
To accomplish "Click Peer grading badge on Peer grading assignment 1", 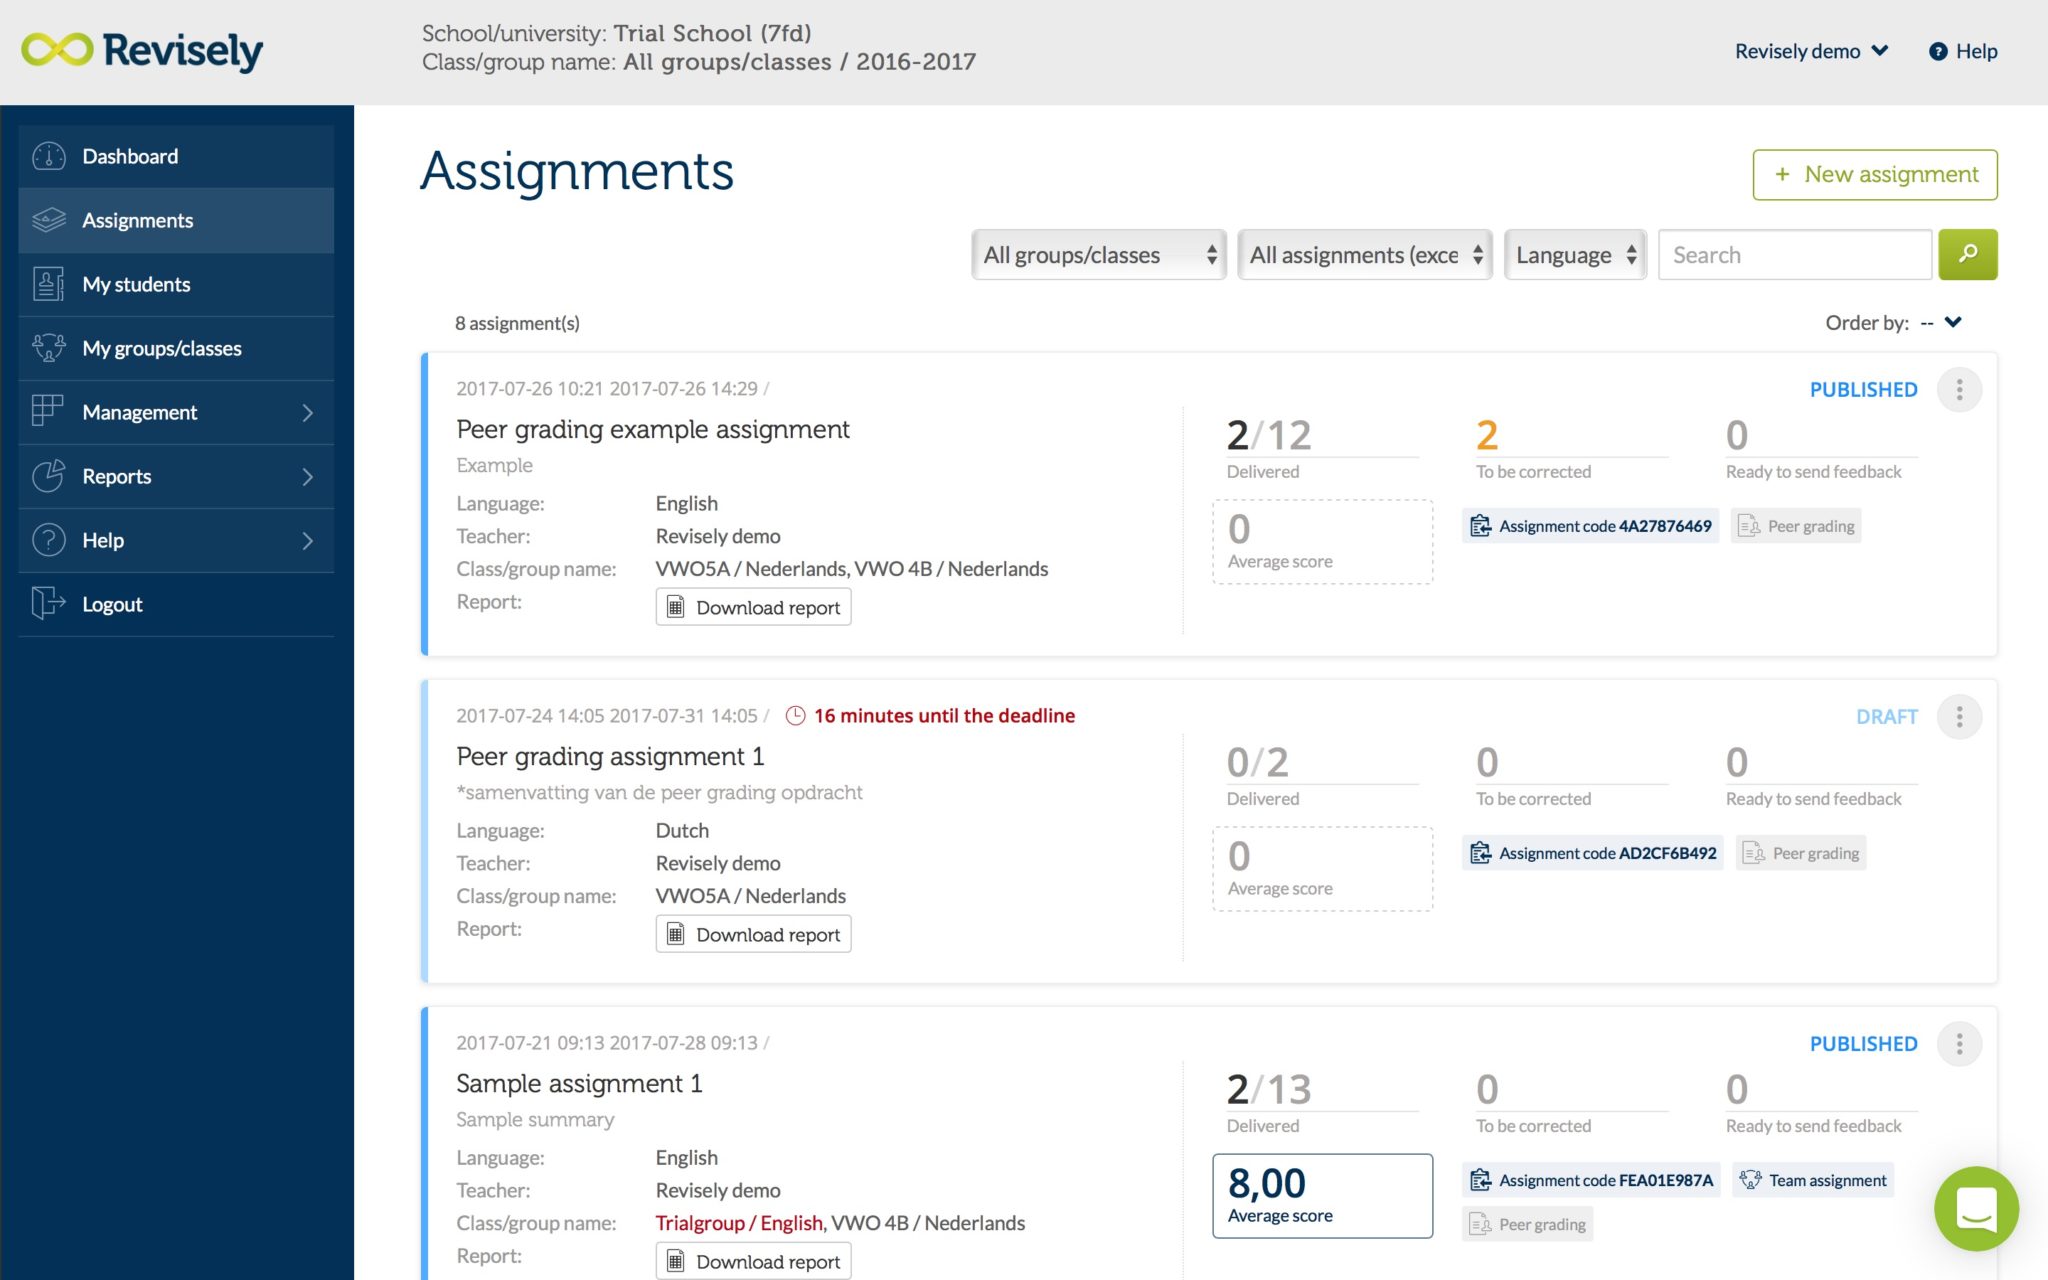I will point(1800,852).
